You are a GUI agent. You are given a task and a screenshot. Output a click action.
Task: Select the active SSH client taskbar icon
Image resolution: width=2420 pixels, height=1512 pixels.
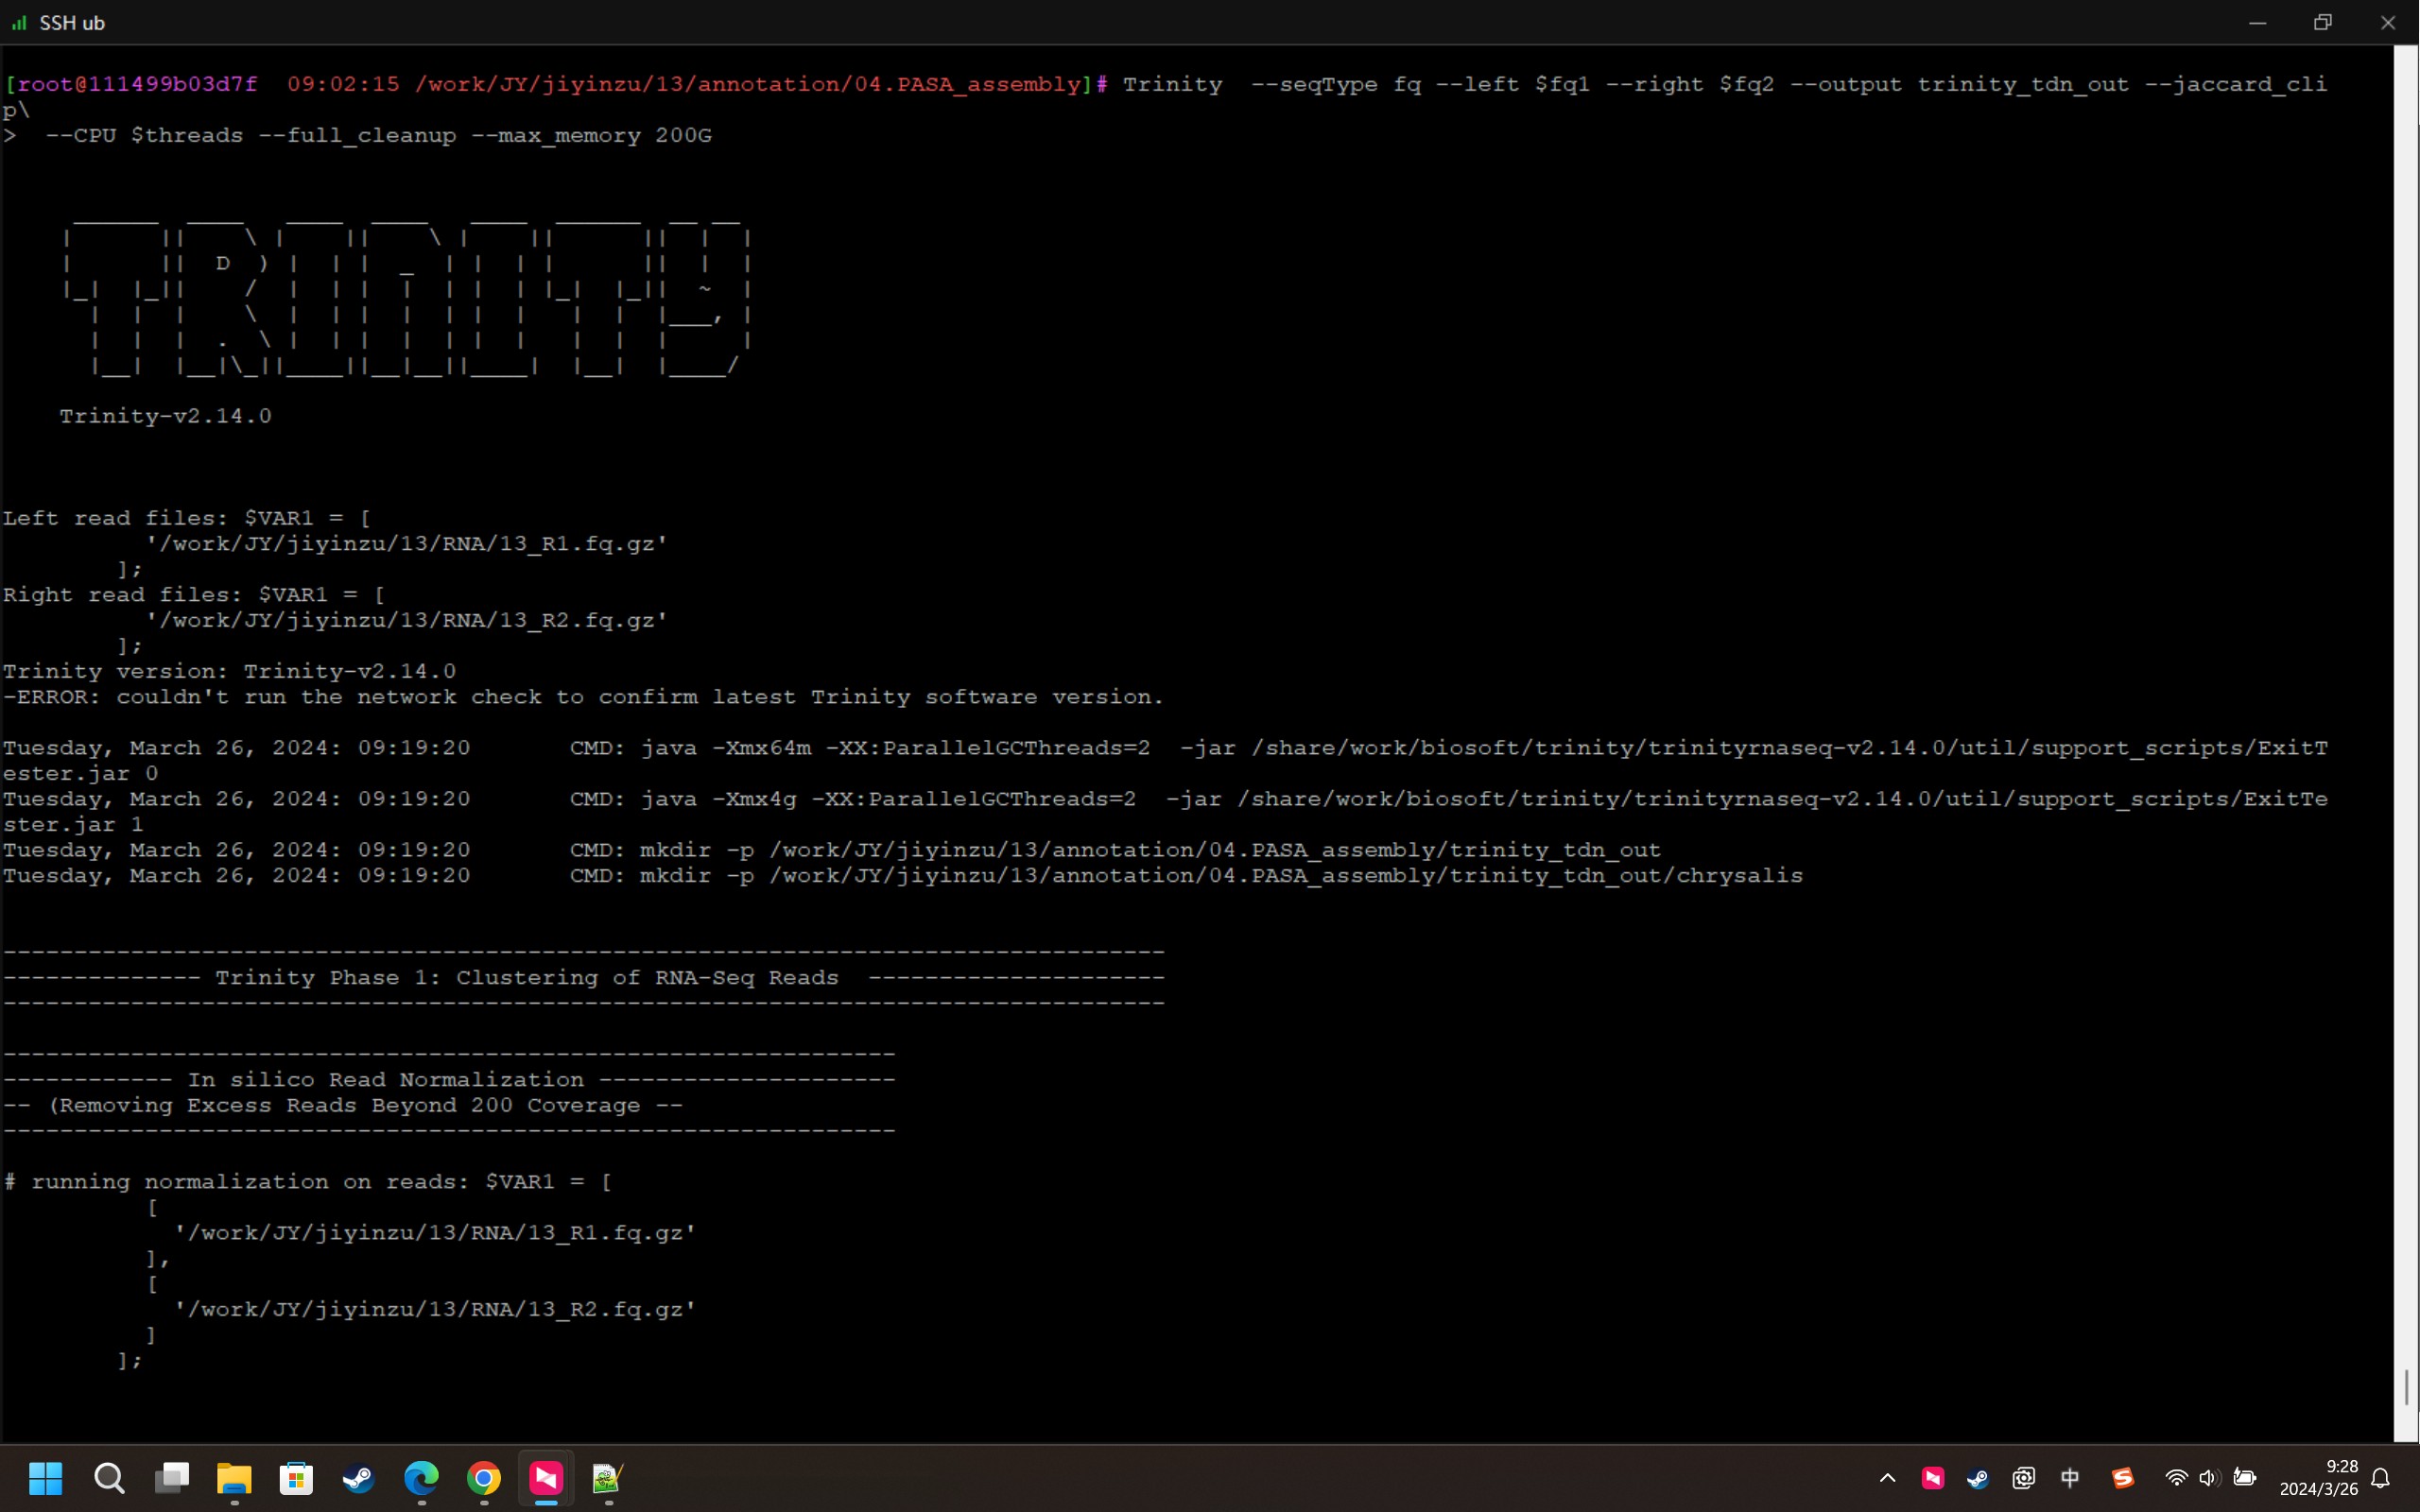(546, 1477)
